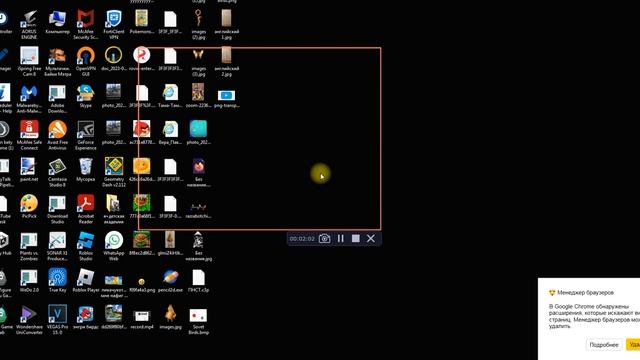This screenshot has height=360, width=640.
Task: Select the Pokemons image file
Action: (142, 22)
